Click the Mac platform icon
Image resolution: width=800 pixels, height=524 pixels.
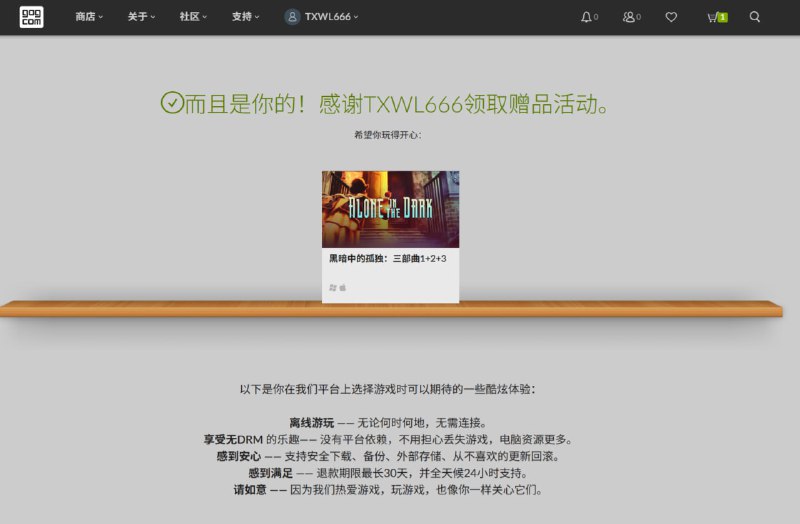pyautogui.click(x=343, y=288)
